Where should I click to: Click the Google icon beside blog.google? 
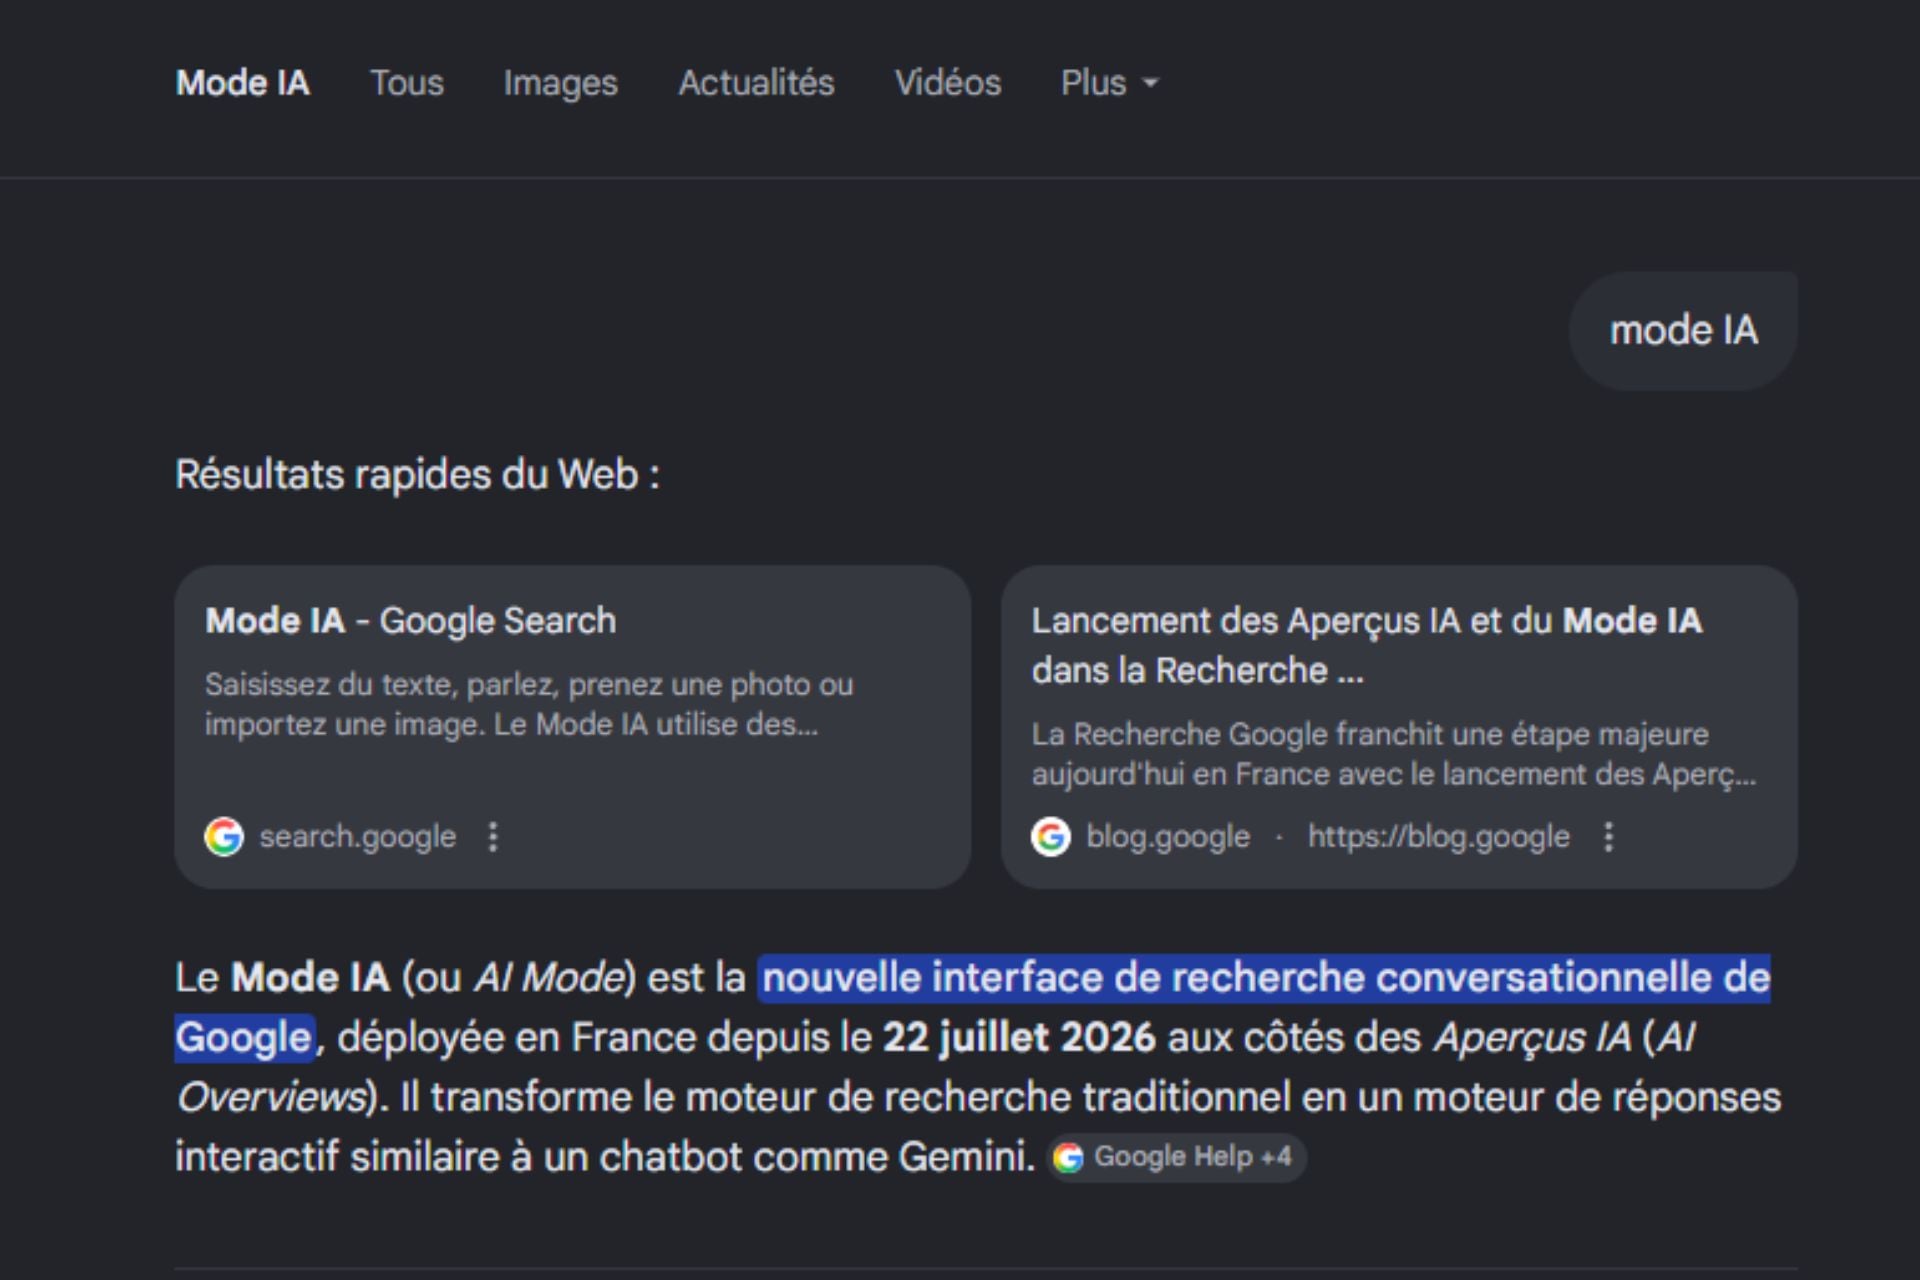pyautogui.click(x=1051, y=837)
